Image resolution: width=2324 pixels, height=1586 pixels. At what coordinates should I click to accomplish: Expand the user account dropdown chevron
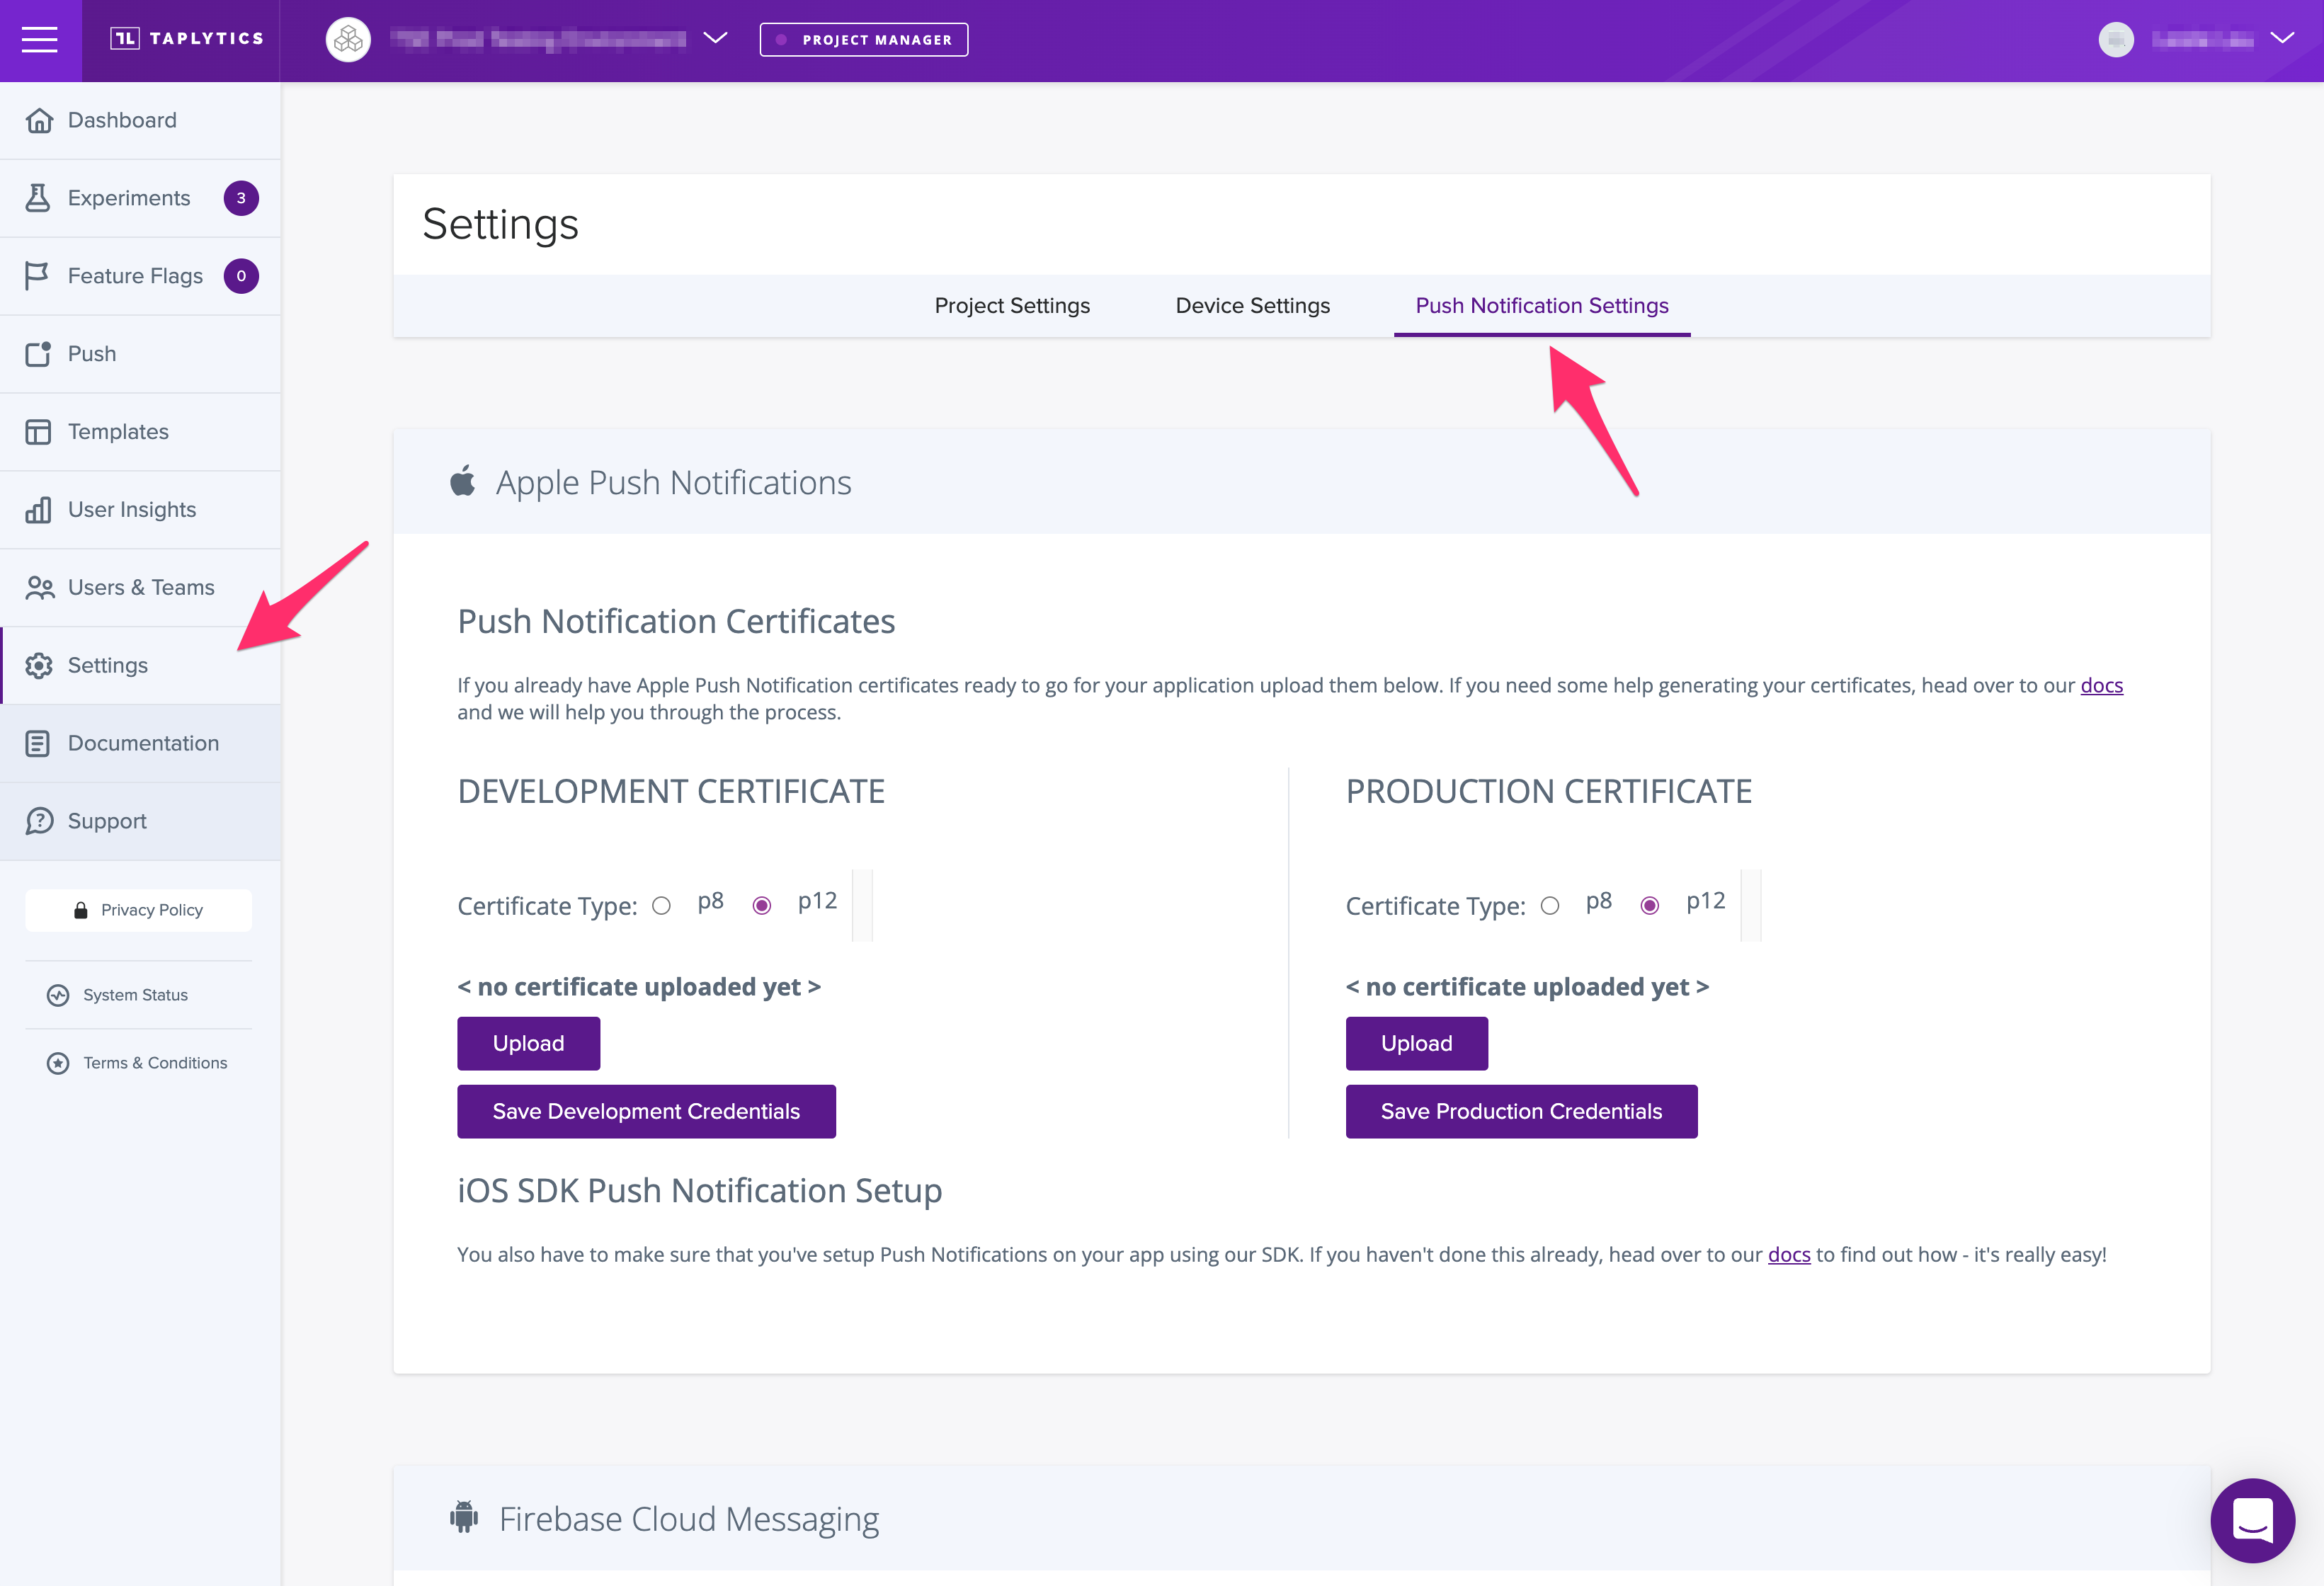coord(2282,38)
